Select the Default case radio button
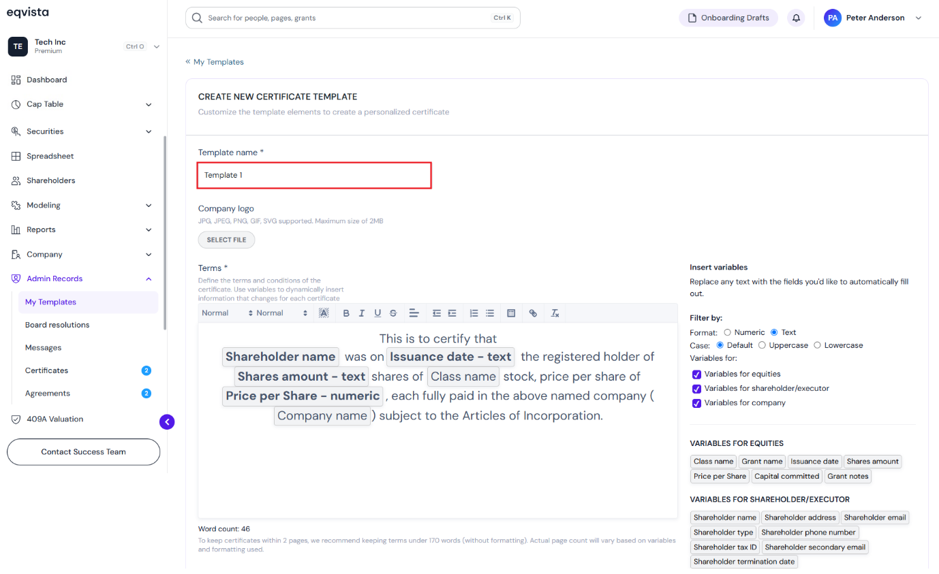This screenshot has width=939, height=574. pos(720,345)
